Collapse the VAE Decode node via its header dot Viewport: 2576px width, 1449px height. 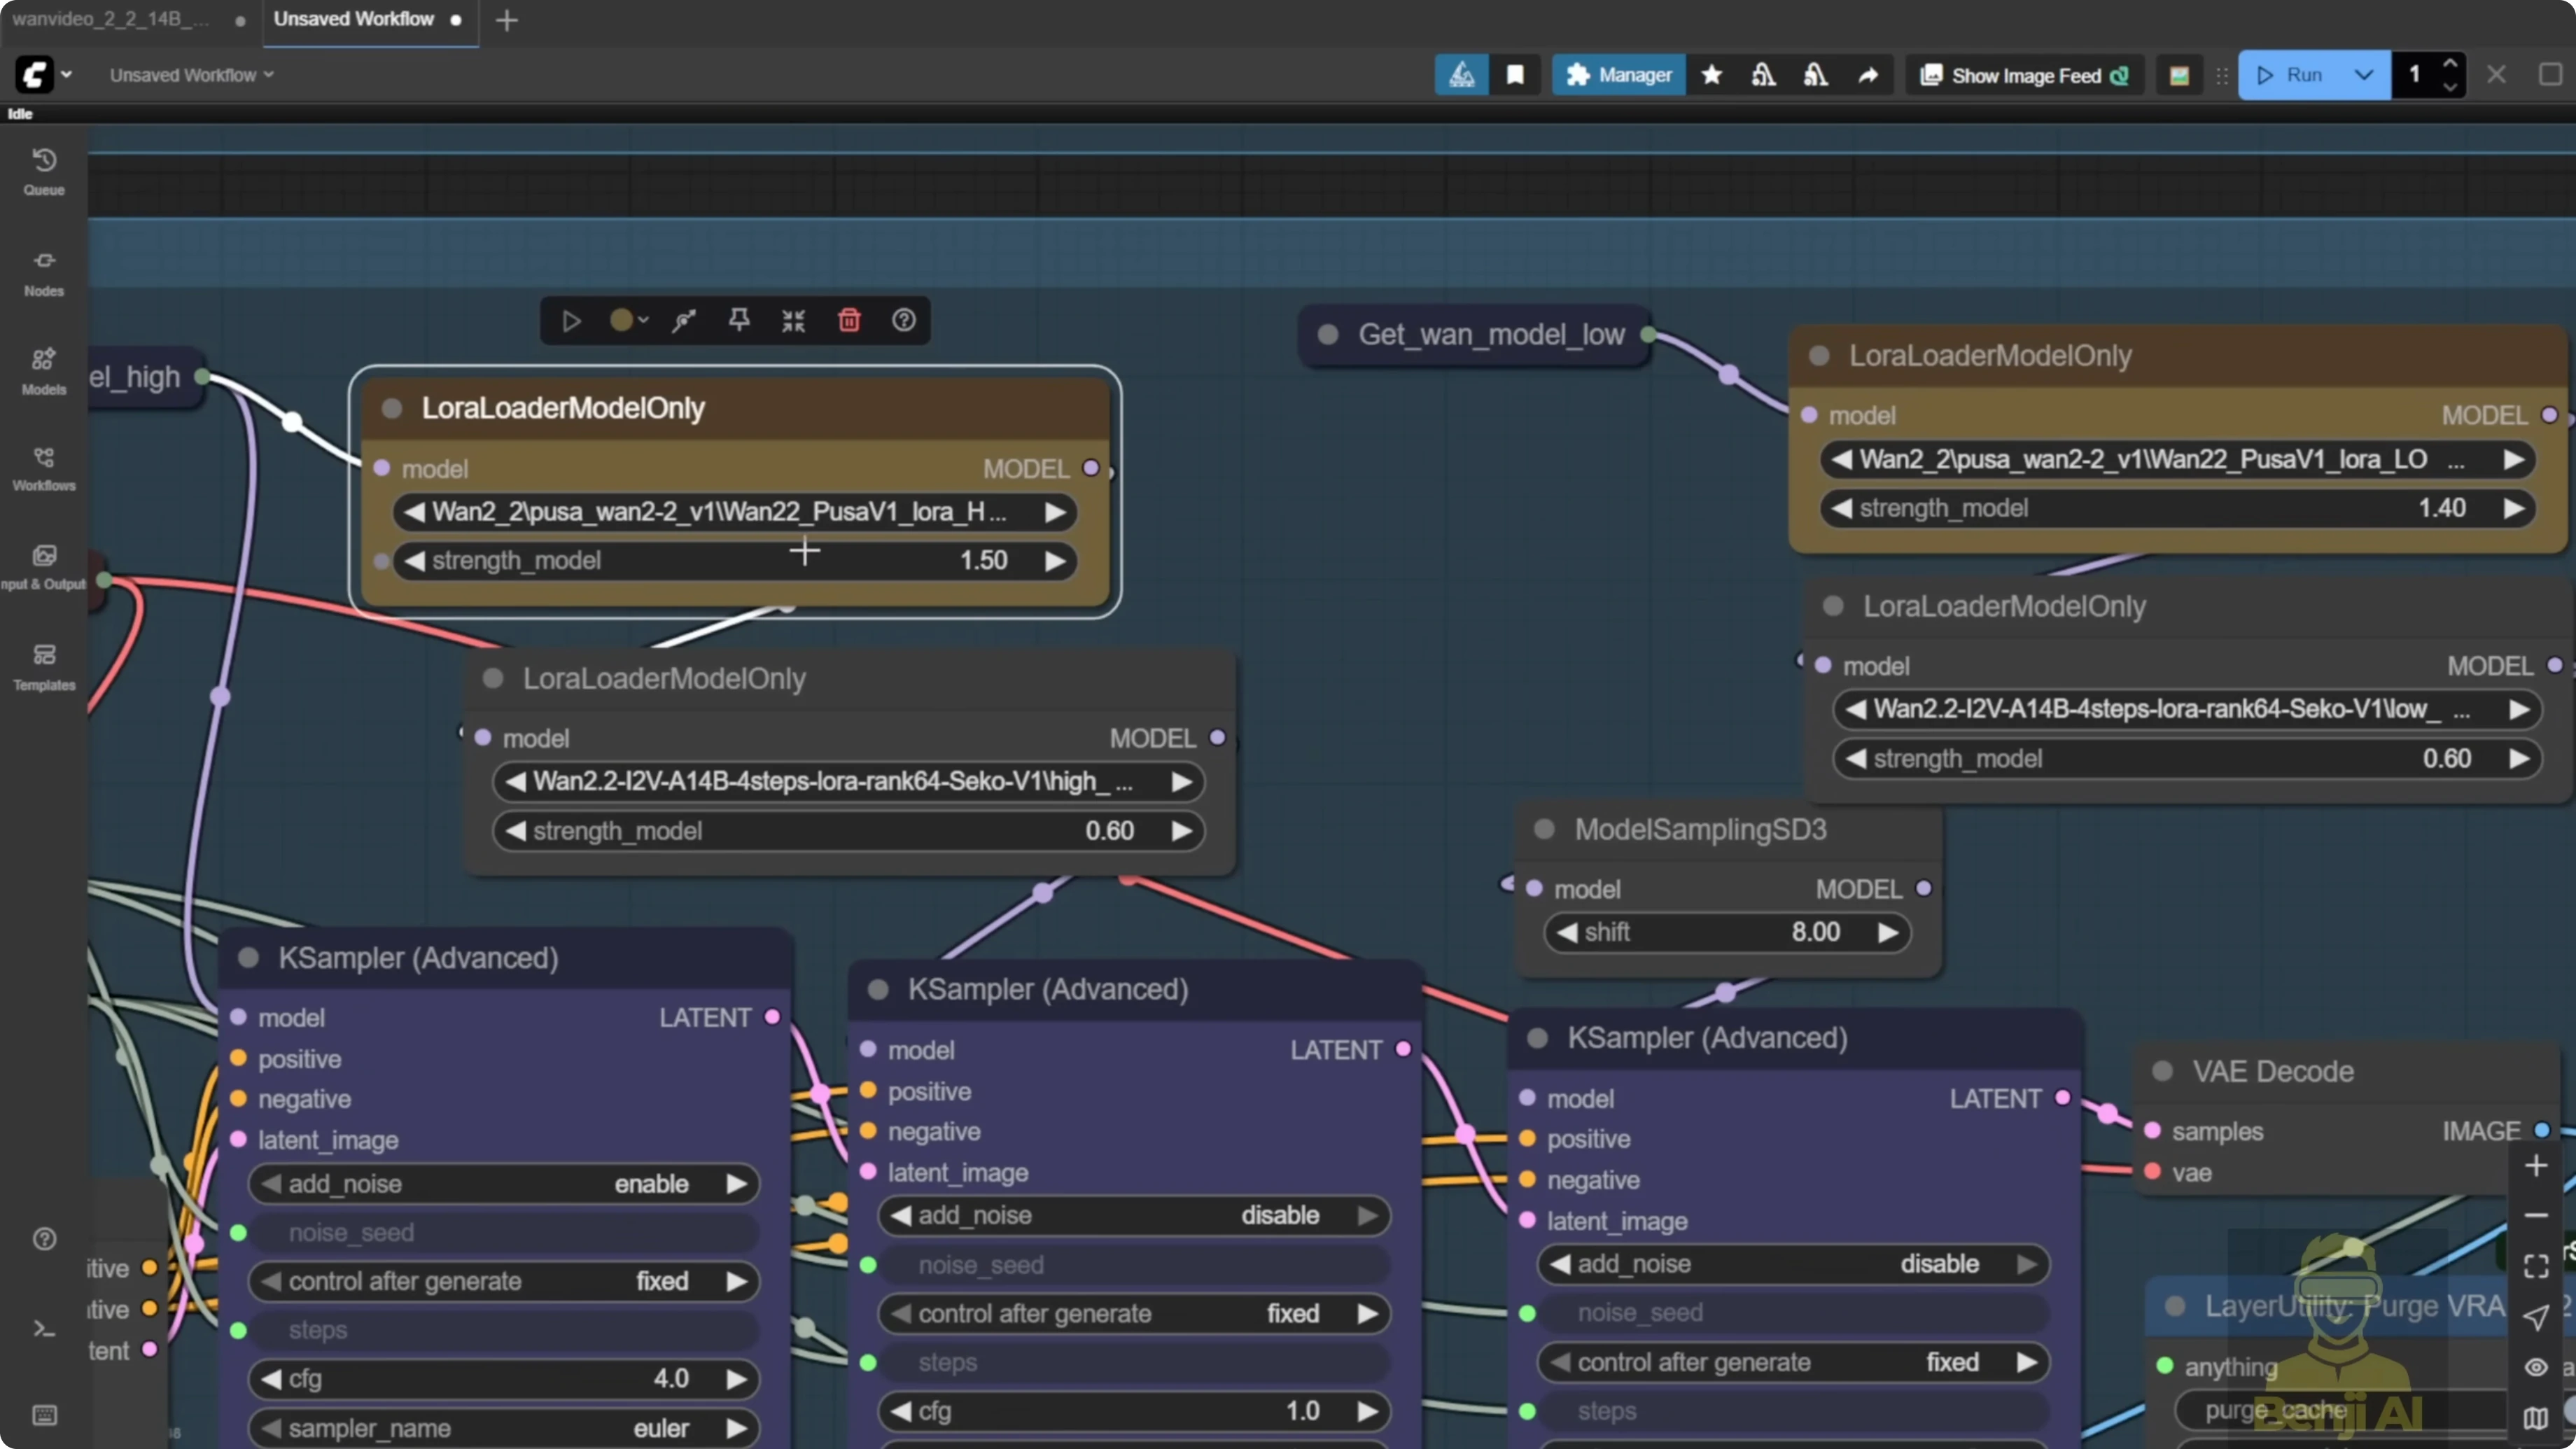2162,1071
